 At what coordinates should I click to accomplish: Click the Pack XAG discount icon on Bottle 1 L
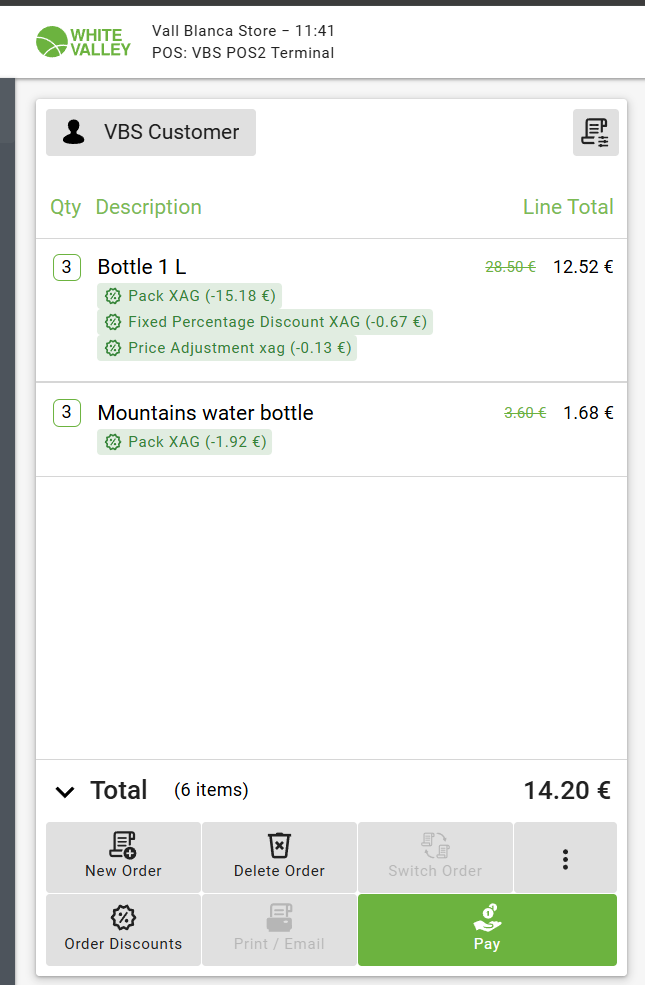[x=113, y=296]
